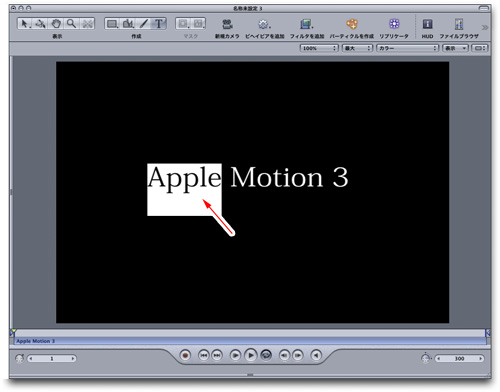Click the Record animation button

(185, 355)
